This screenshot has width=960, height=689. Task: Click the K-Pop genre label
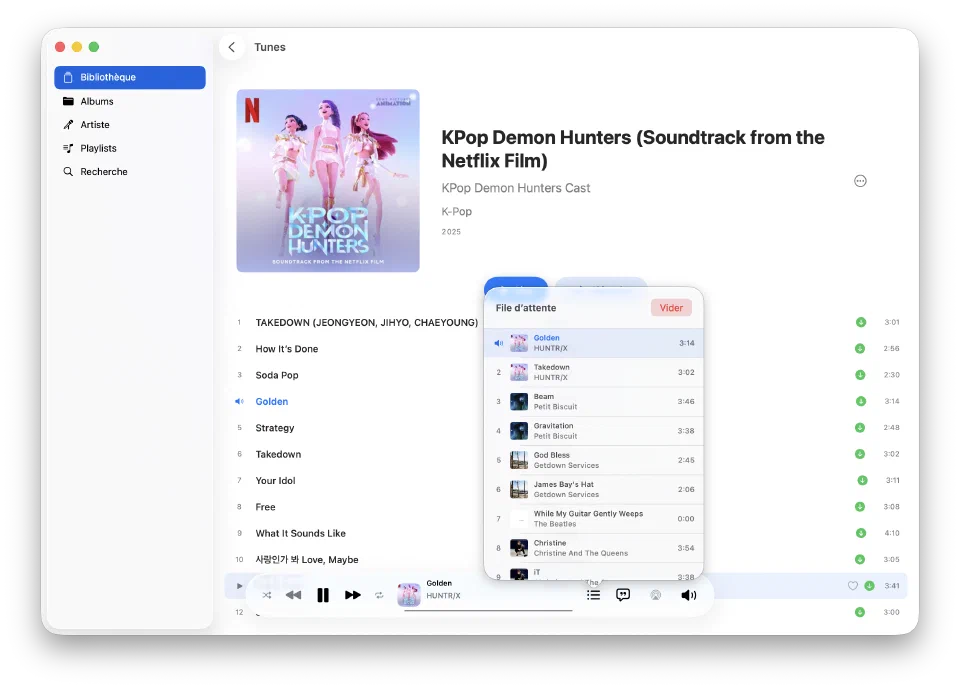457,211
